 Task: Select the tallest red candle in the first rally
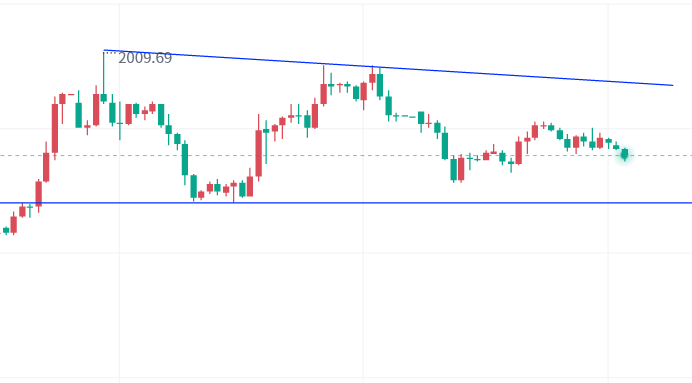tap(55, 128)
